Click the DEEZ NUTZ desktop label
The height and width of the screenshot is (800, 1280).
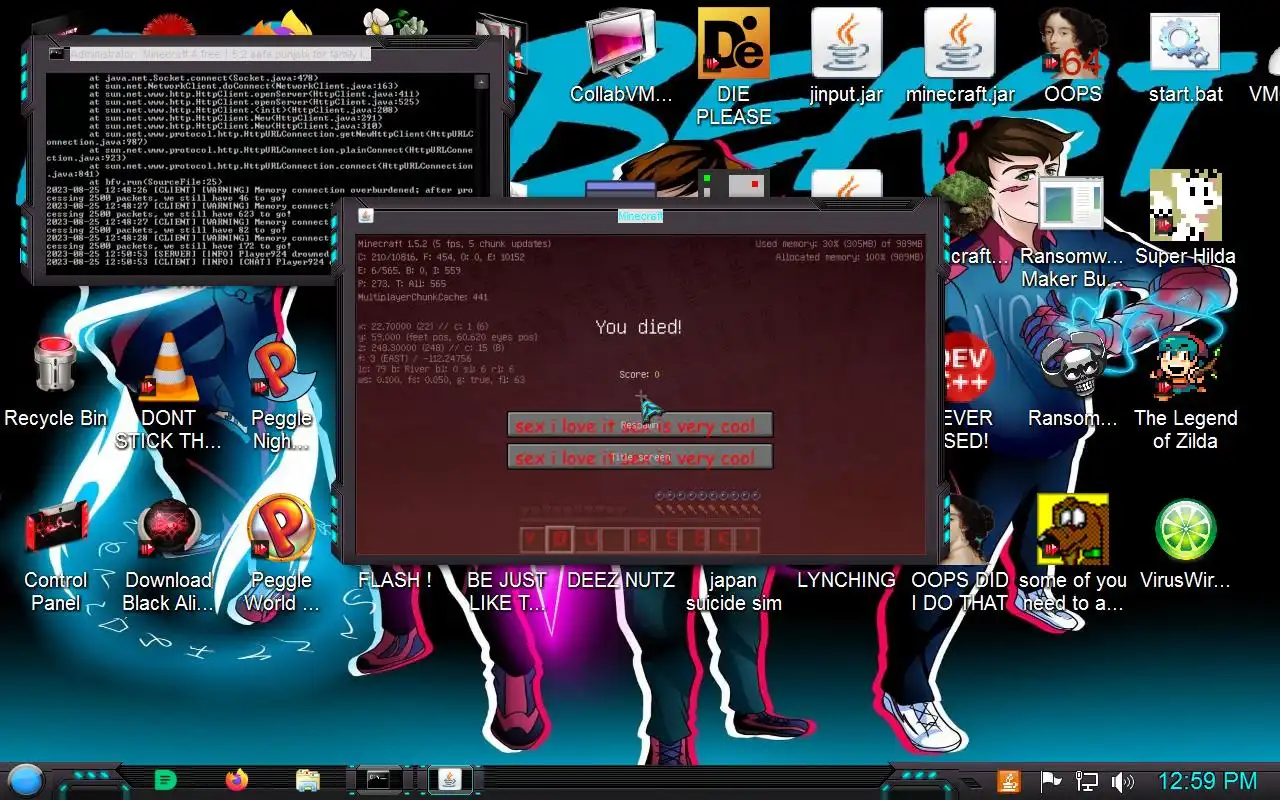[621, 580]
